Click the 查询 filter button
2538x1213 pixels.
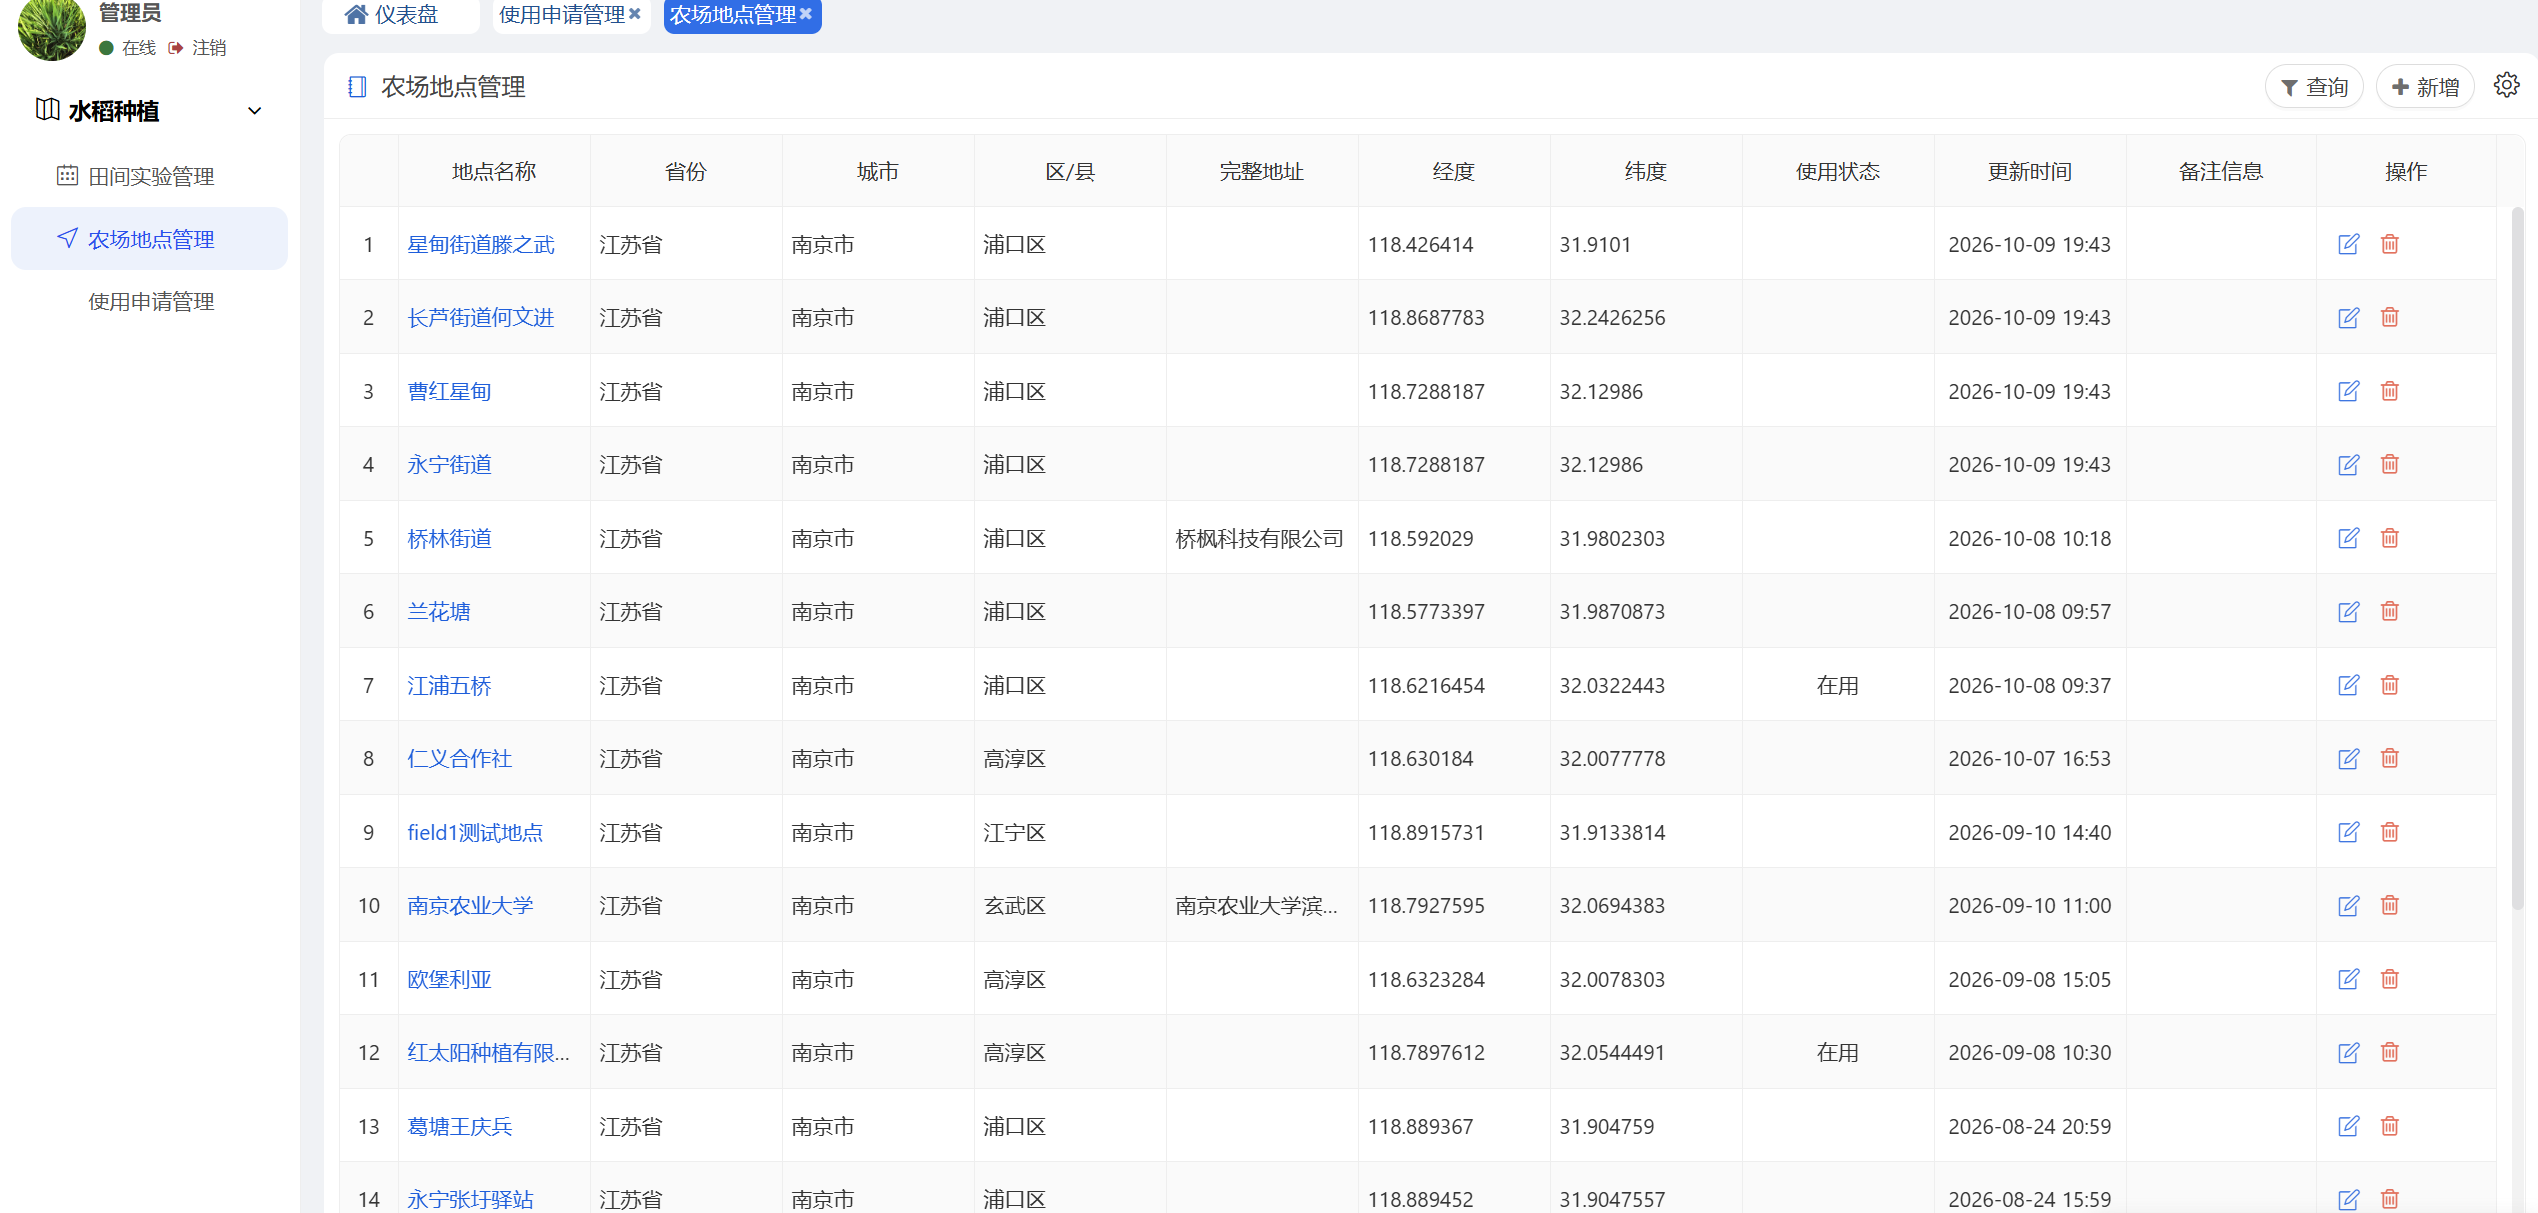(2313, 87)
